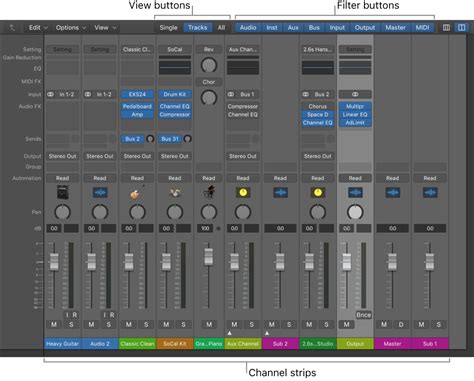Click the Drum Kit instrument slot
The image size is (474, 381).
(175, 94)
